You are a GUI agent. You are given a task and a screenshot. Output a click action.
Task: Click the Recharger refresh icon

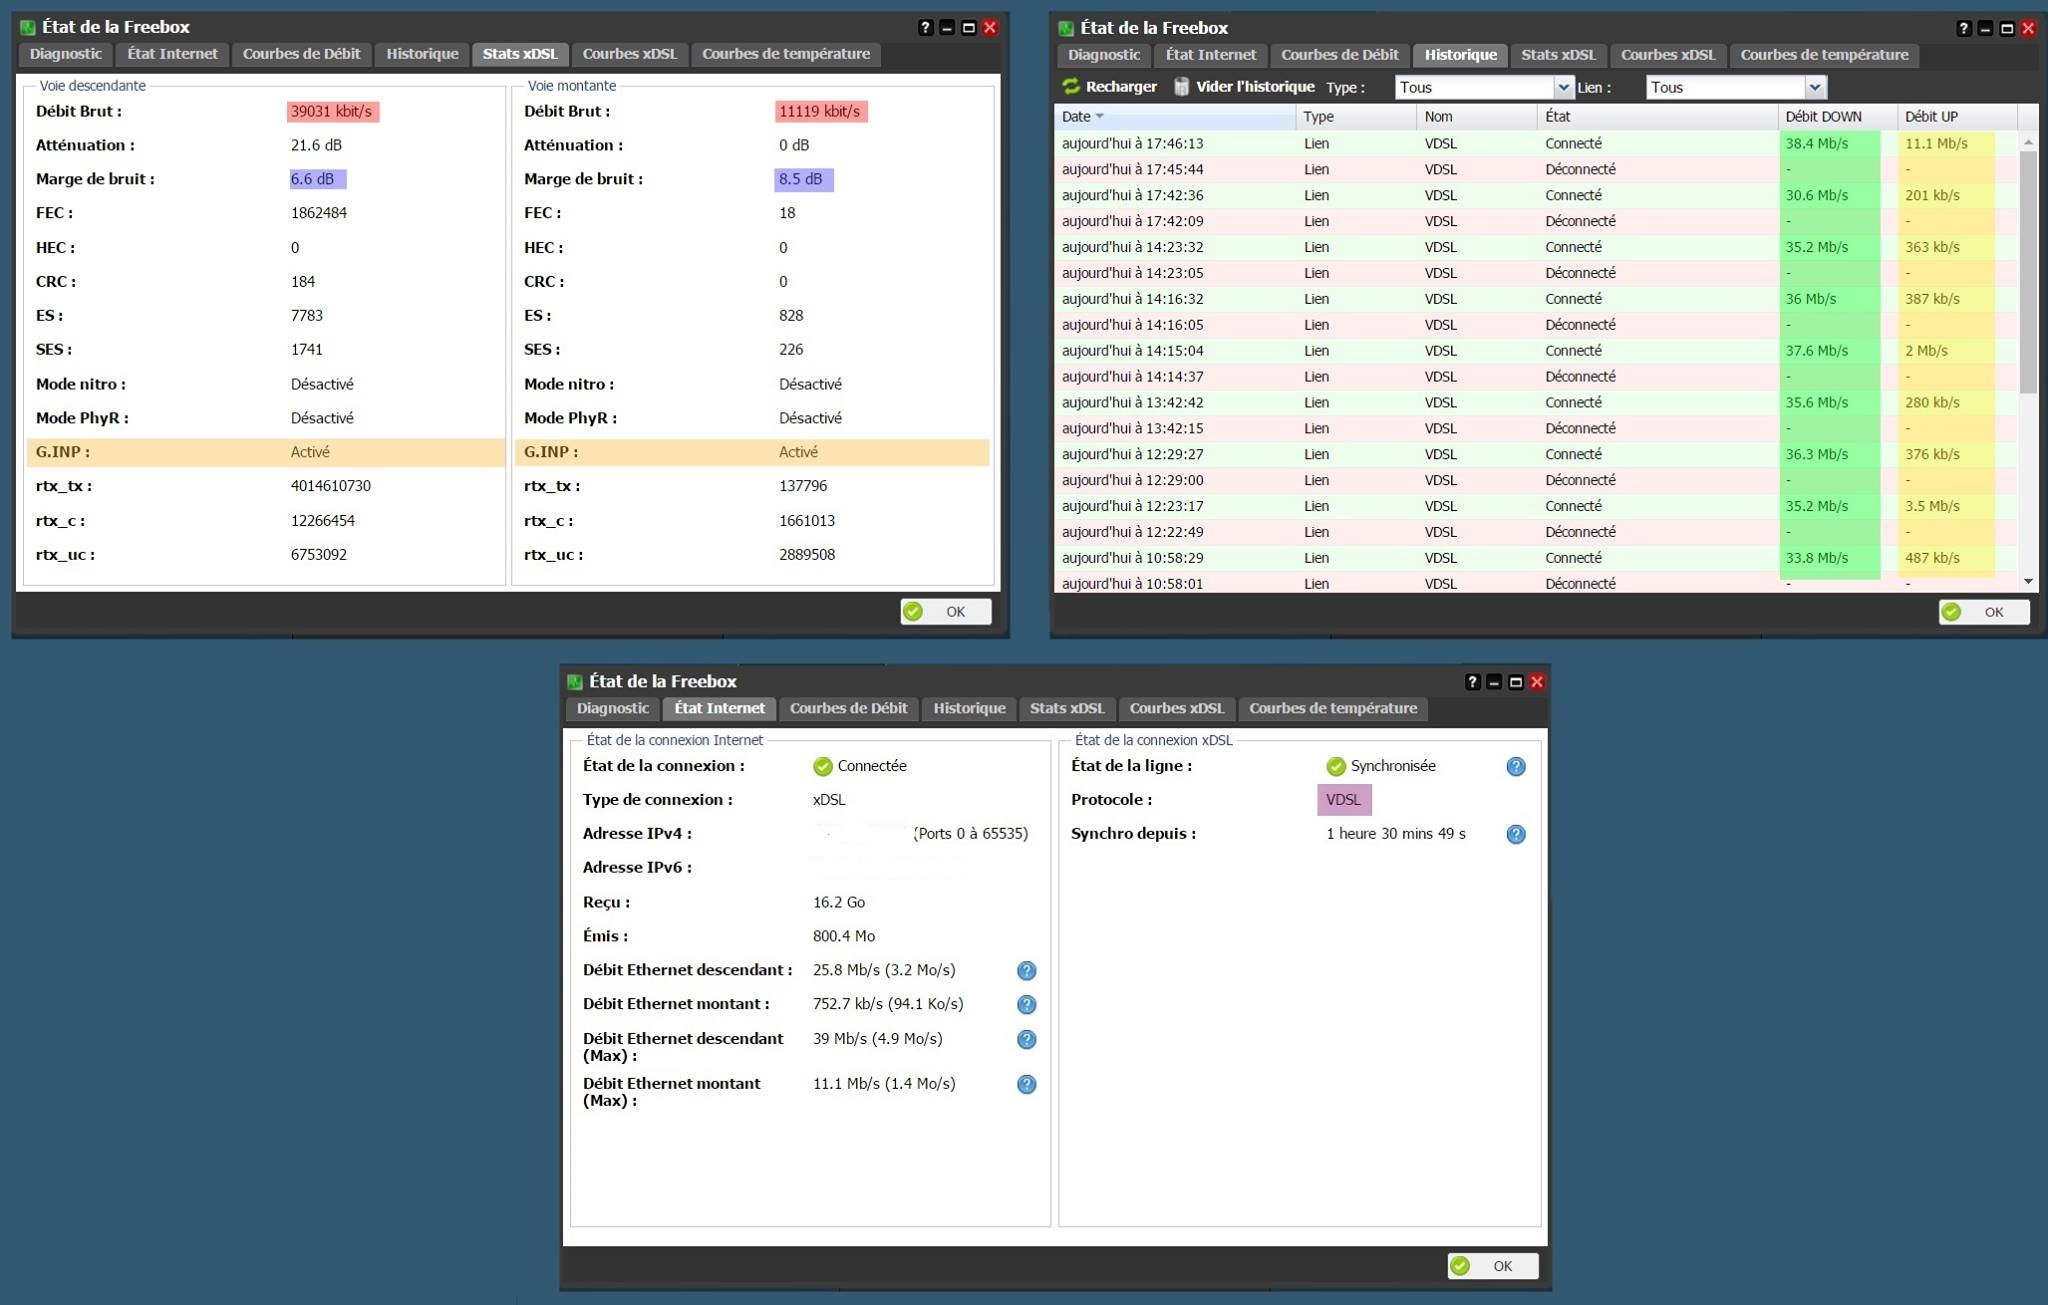click(x=1071, y=87)
